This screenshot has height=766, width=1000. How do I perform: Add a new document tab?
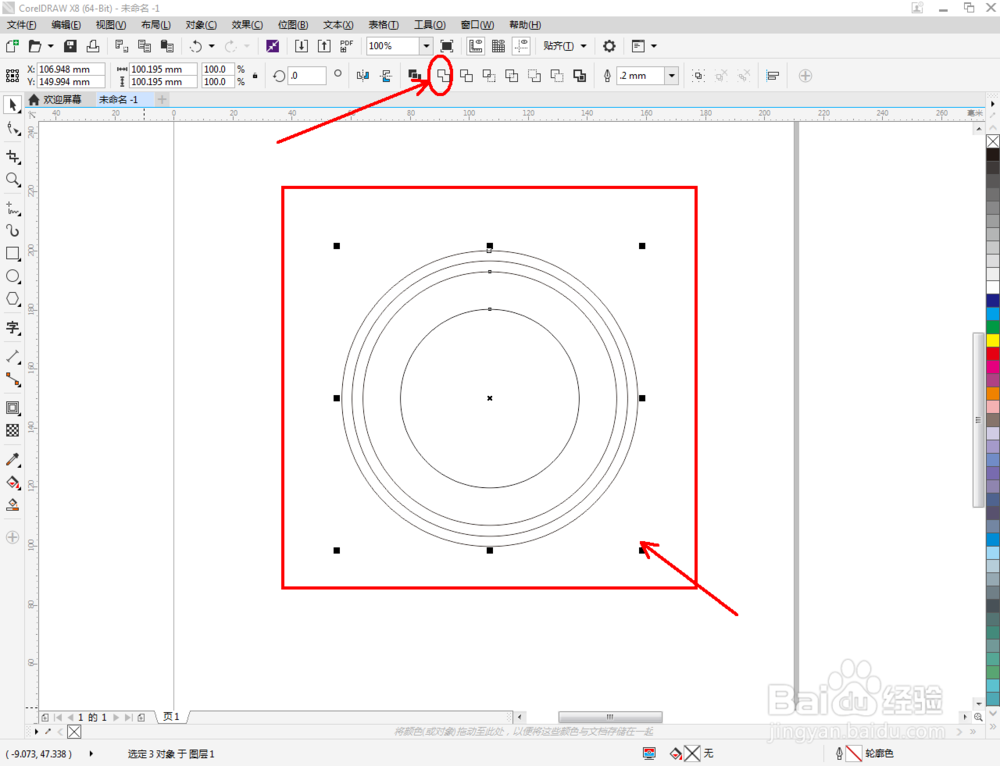162,99
